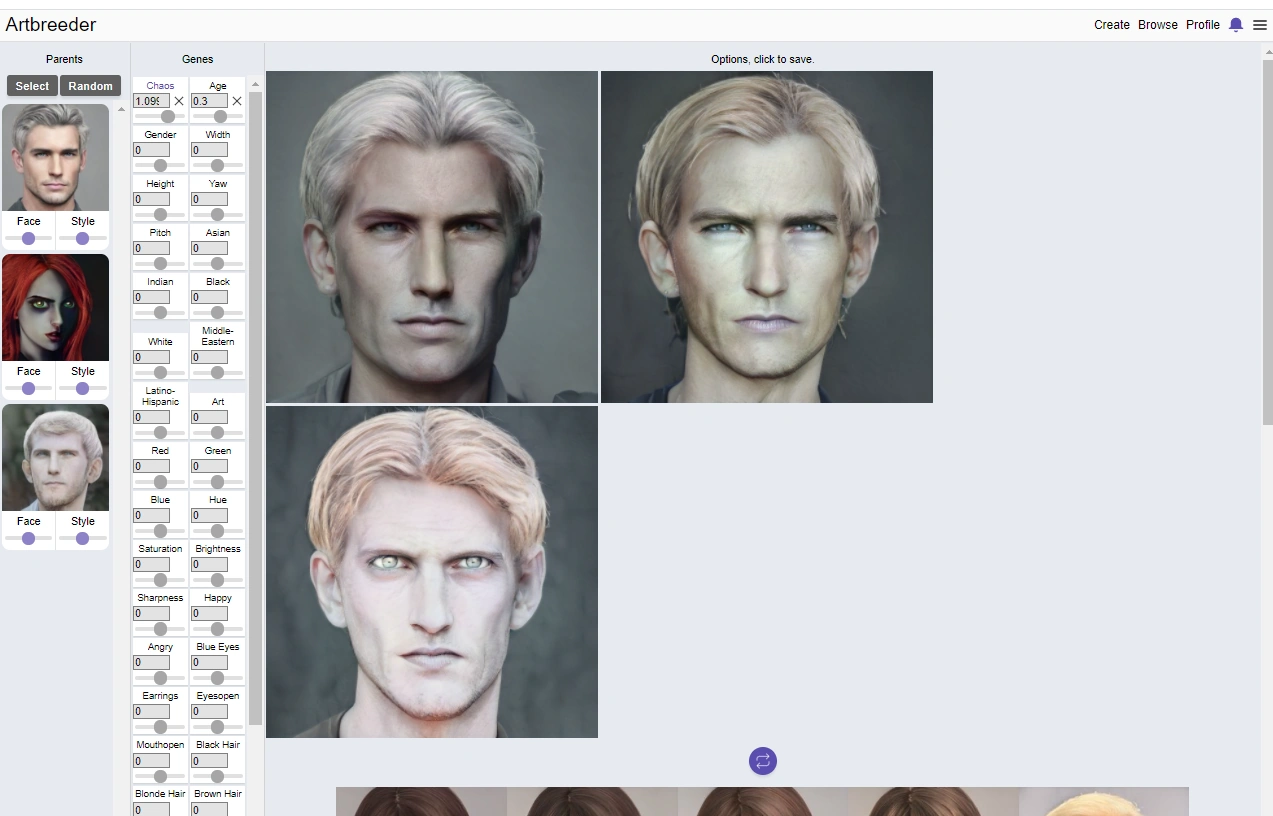Adjust Face slider of red-haired parent

click(28, 388)
